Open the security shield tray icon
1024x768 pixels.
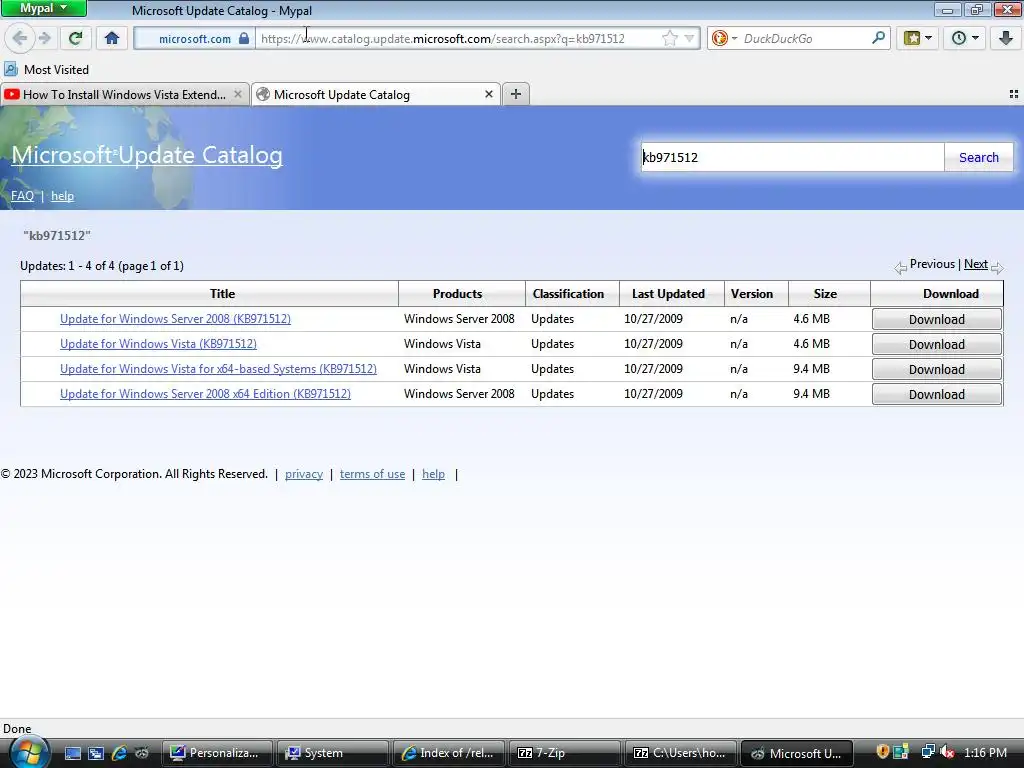coord(882,752)
